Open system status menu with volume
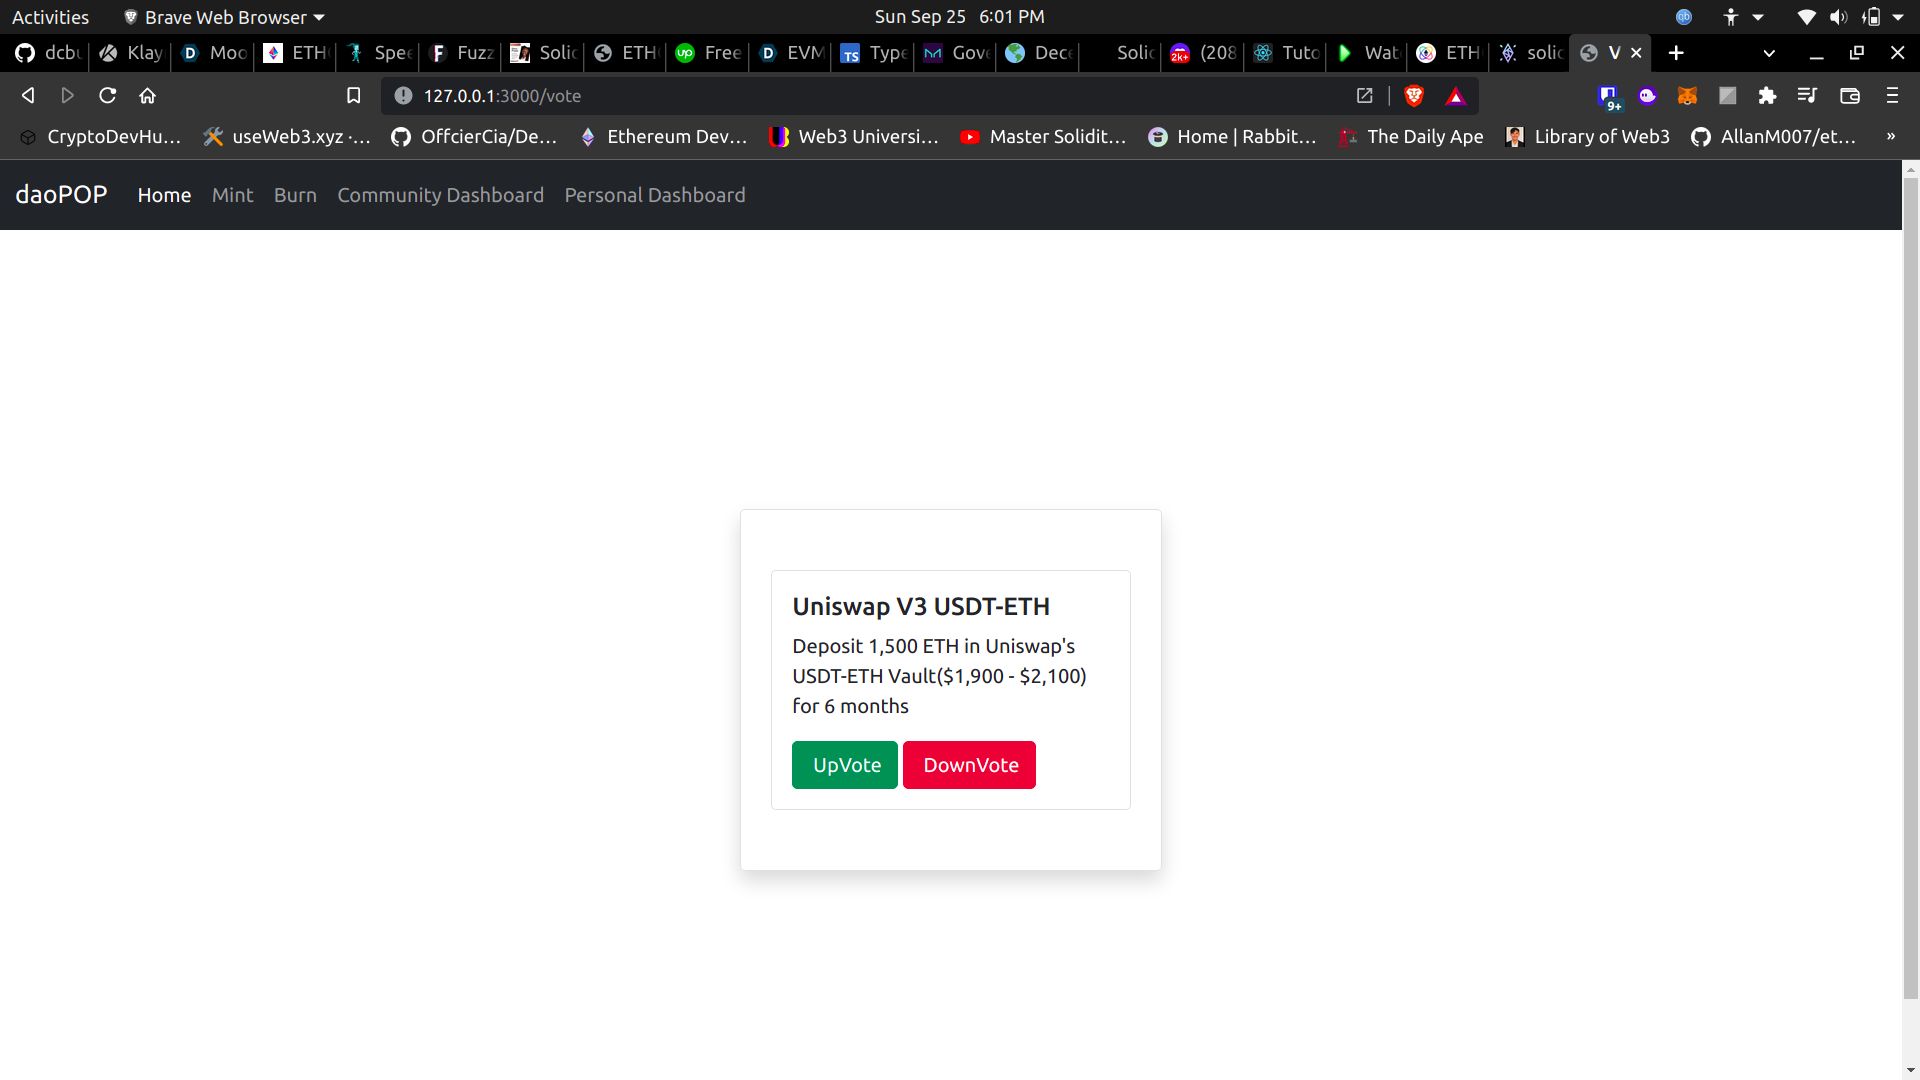The image size is (1920, 1080). [1850, 17]
